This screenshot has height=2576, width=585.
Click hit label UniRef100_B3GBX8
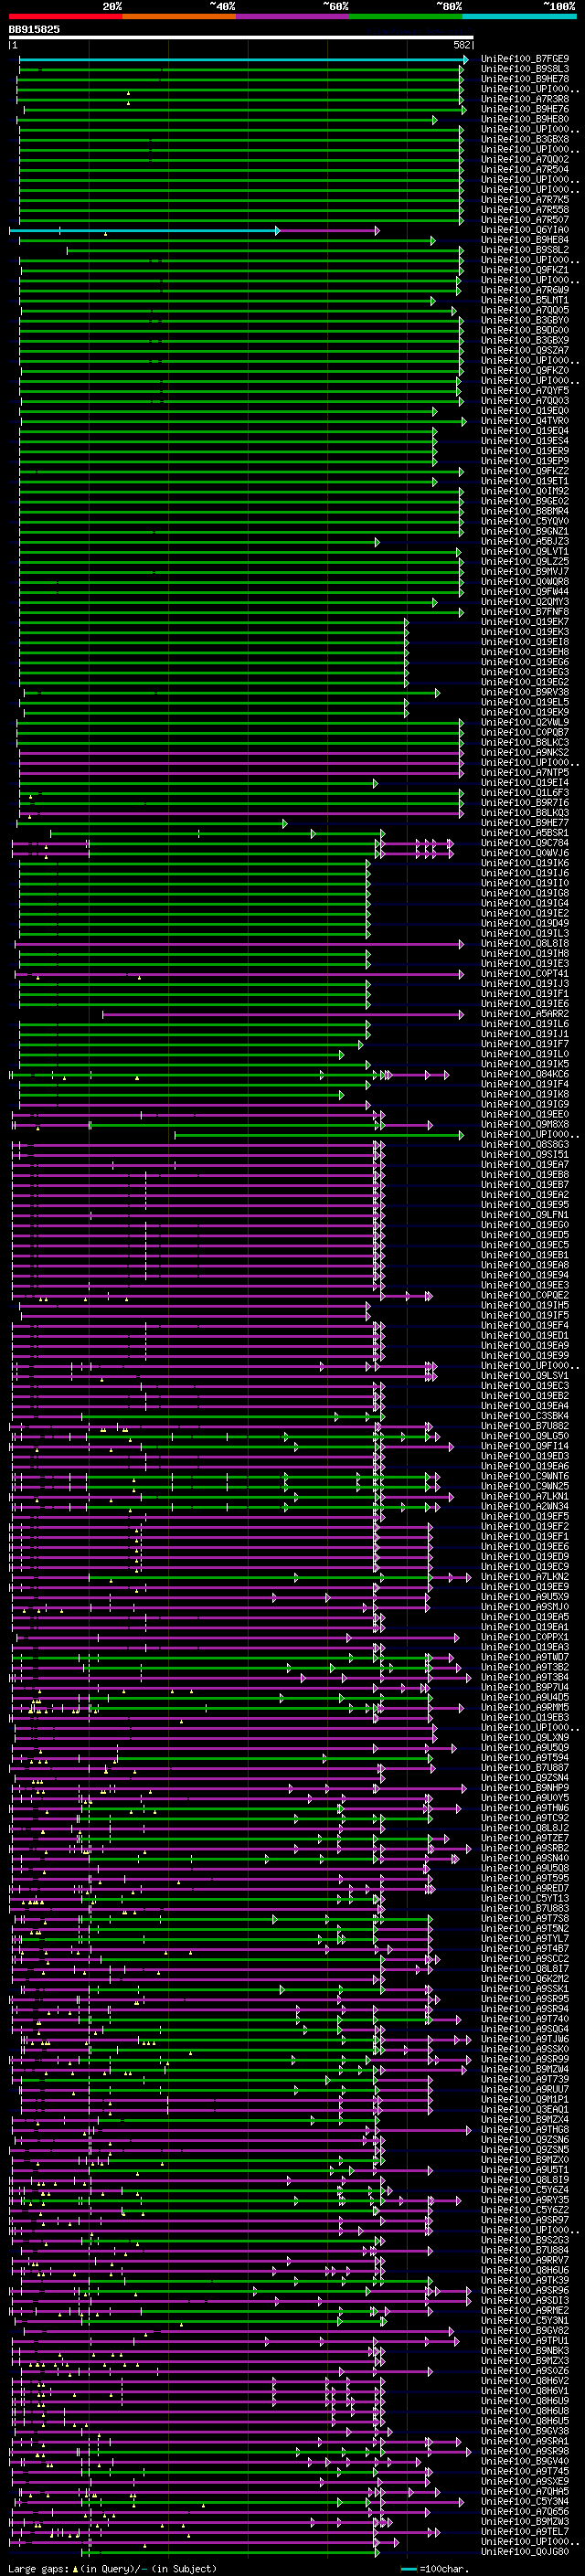[x=525, y=139]
